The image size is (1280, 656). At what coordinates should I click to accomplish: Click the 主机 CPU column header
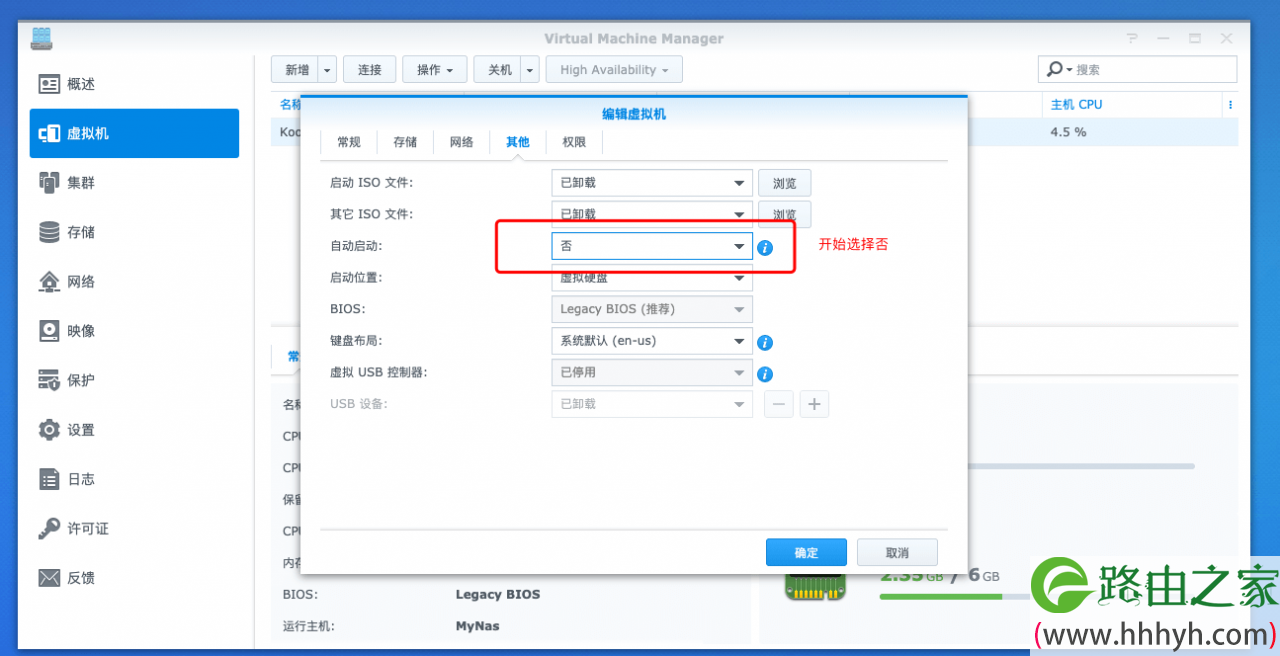pyautogui.click(x=1076, y=104)
